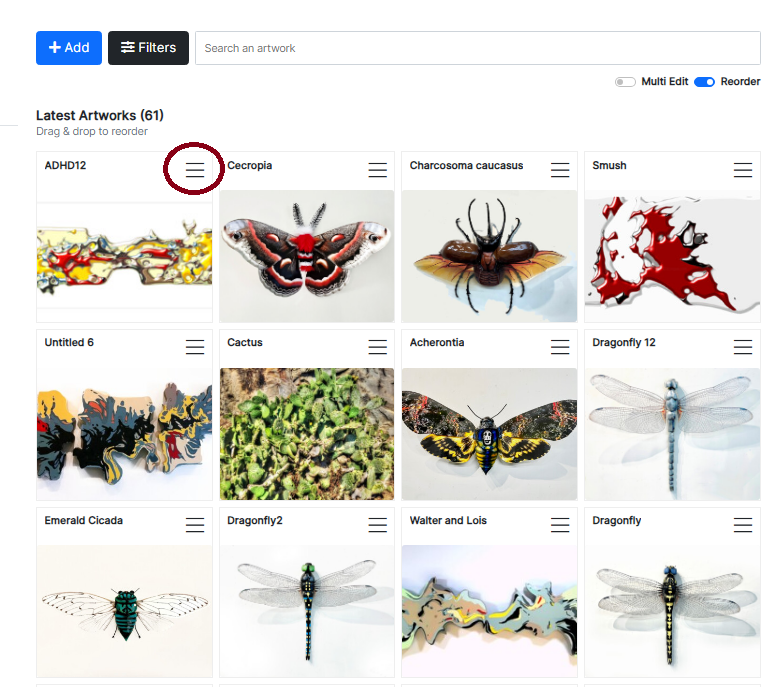This screenshot has width=773, height=687.
Task: Click the Walter and Lois reorder handle
Action: (x=560, y=525)
